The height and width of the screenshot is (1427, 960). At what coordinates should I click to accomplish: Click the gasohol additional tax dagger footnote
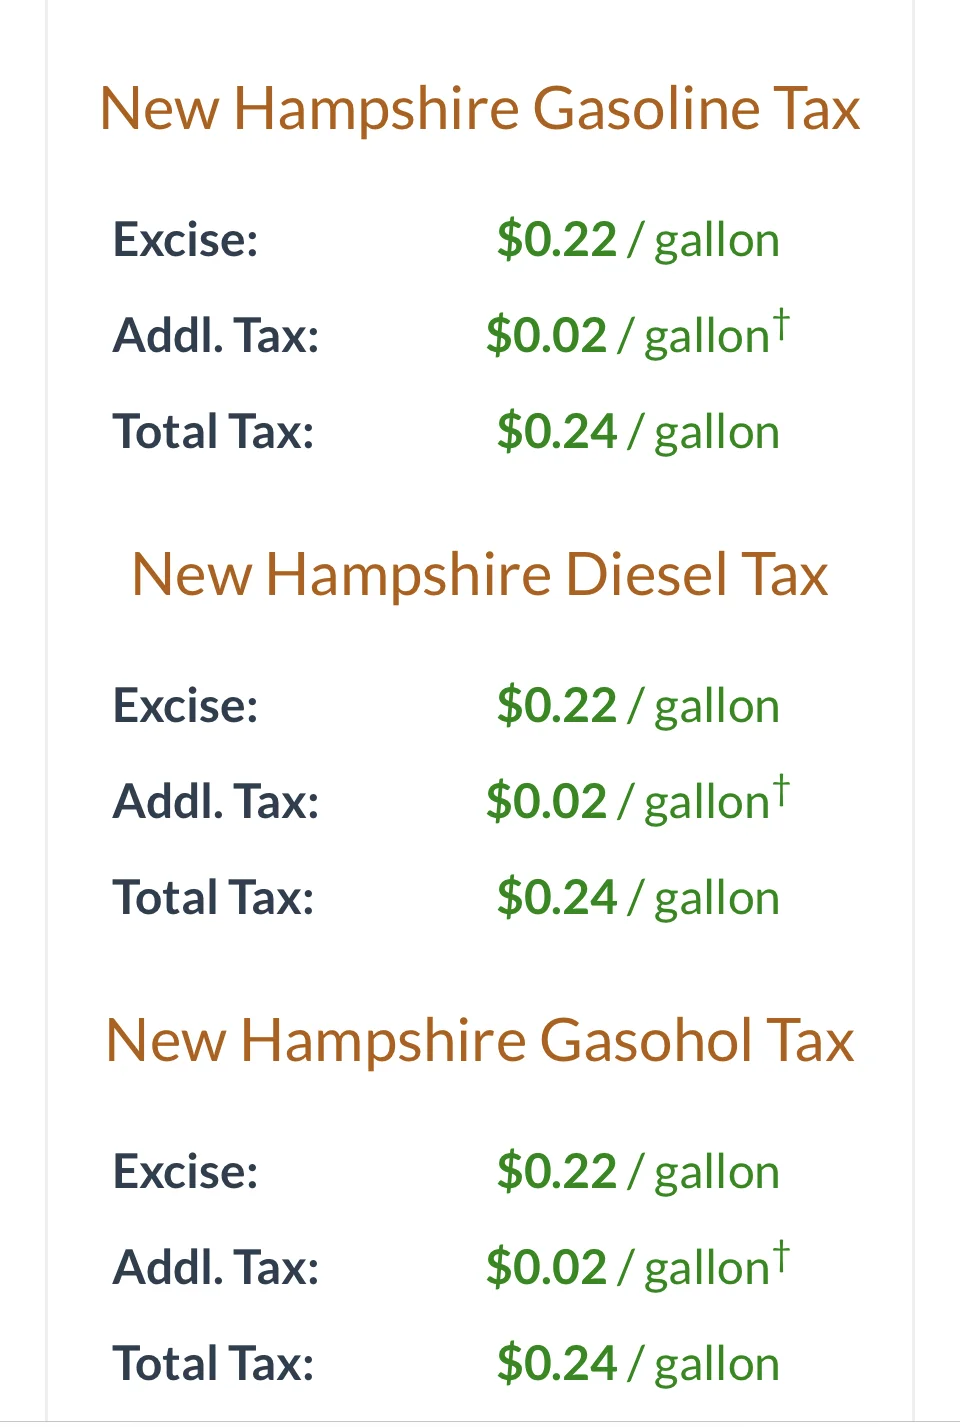click(x=781, y=1256)
